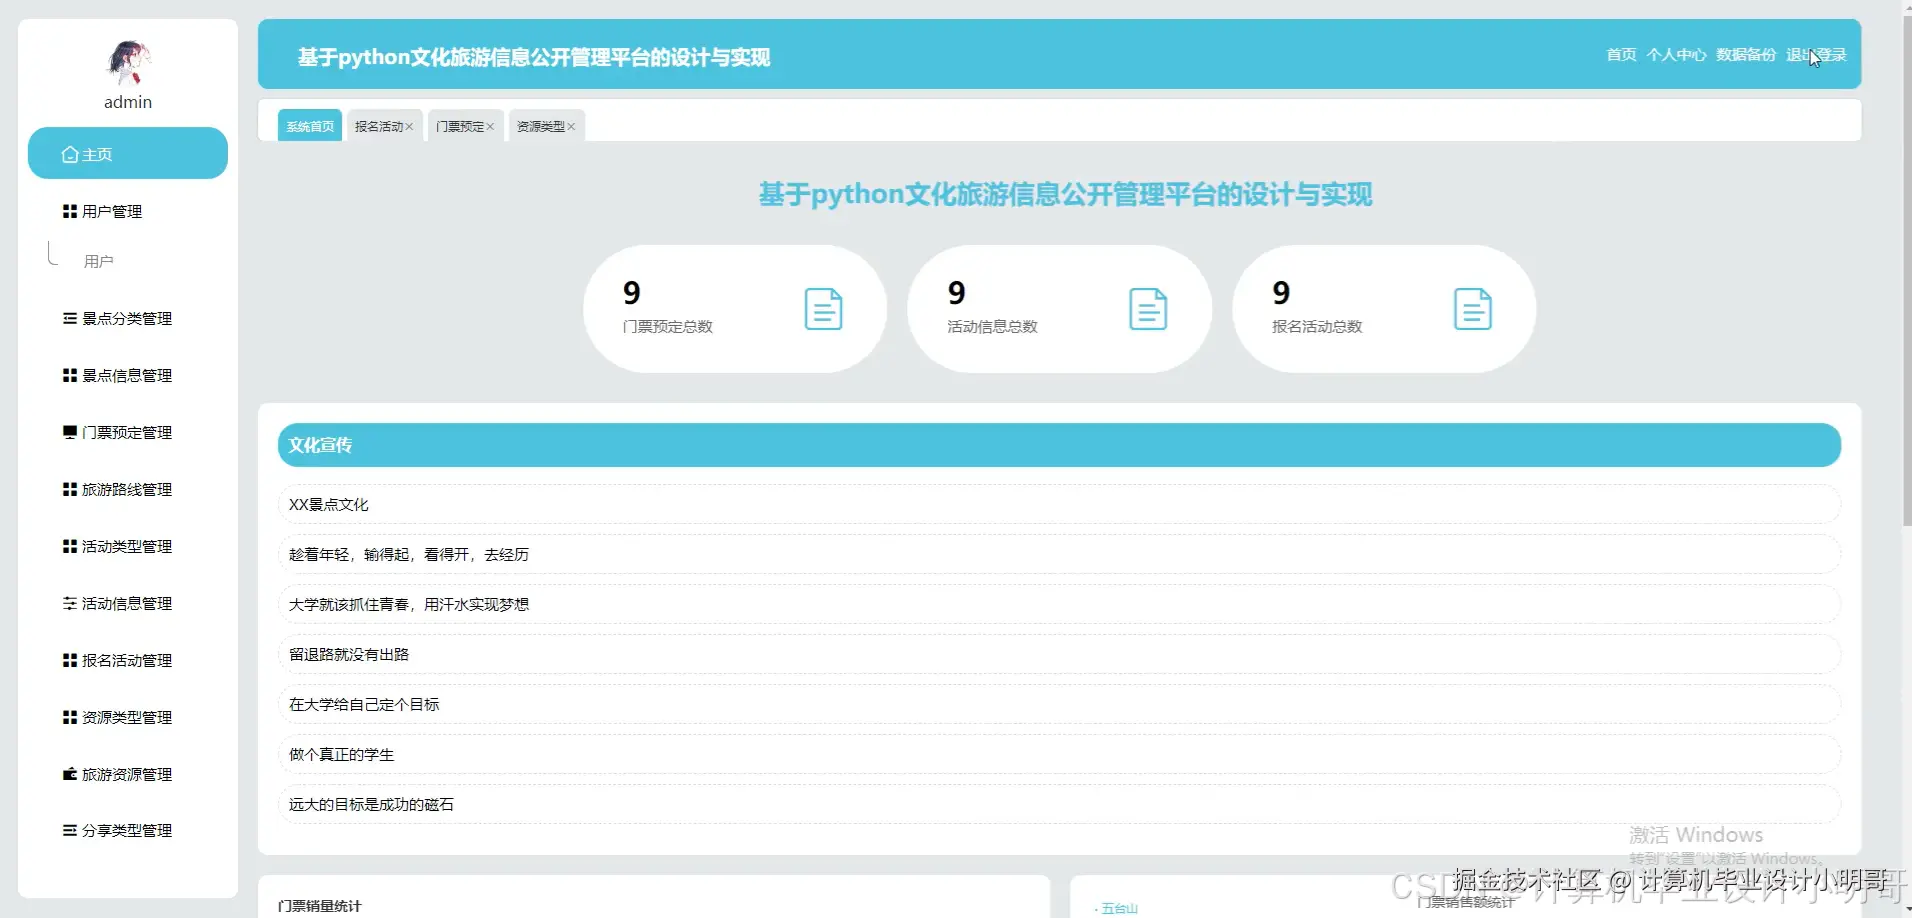
Task: Click the 景点分类管理 list icon
Action: coord(70,318)
